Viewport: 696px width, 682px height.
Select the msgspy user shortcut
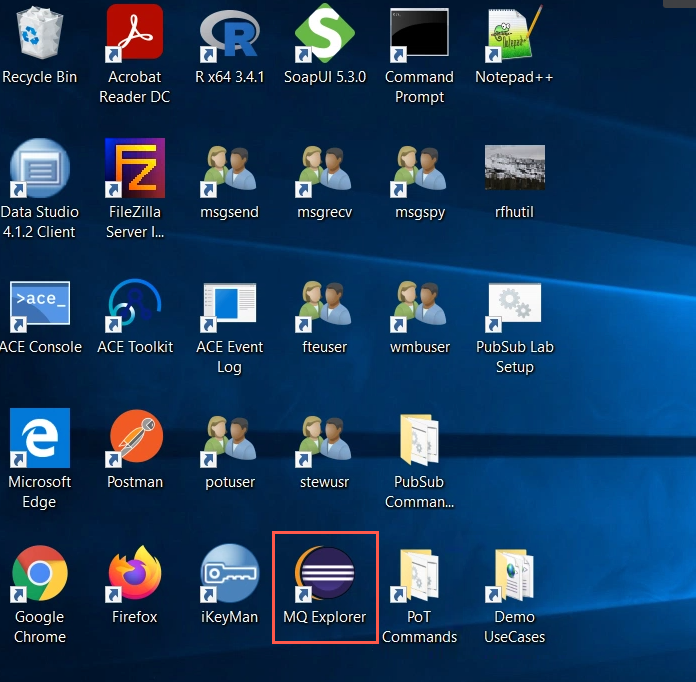[419, 170]
